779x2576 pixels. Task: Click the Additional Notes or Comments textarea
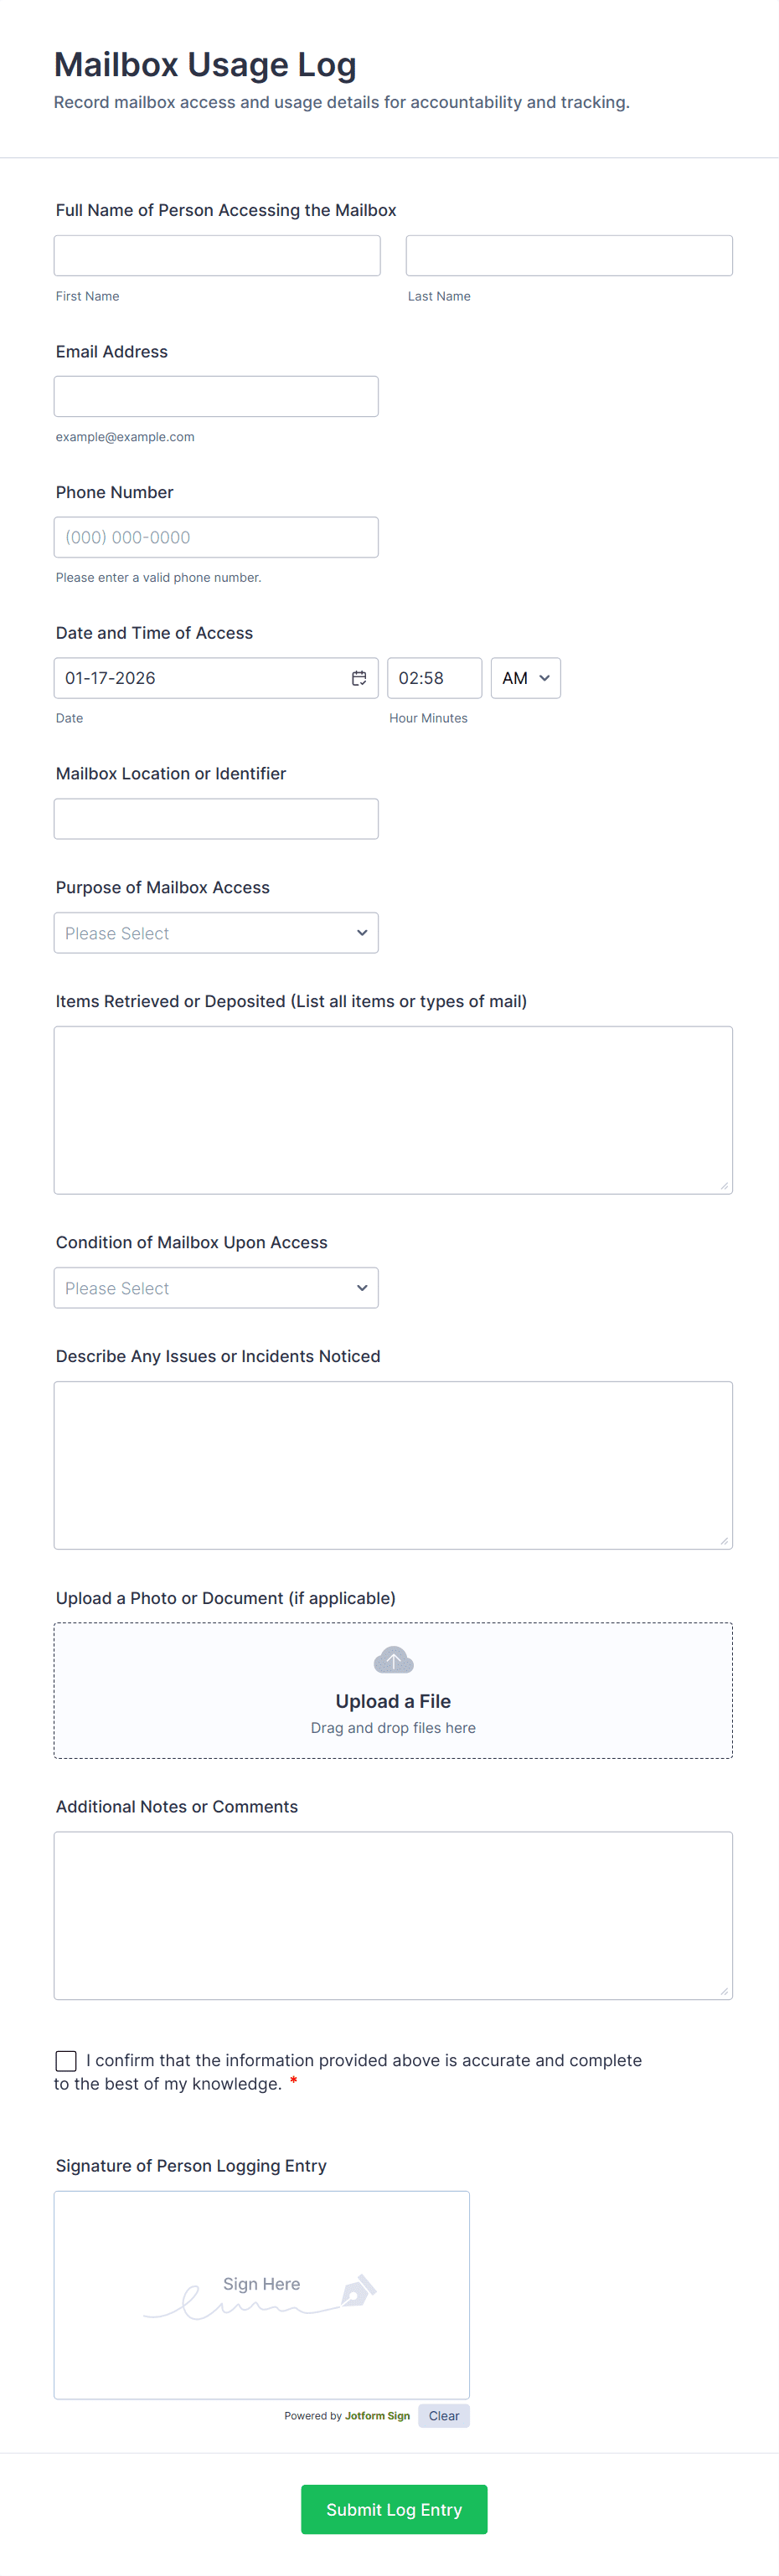pos(393,1915)
